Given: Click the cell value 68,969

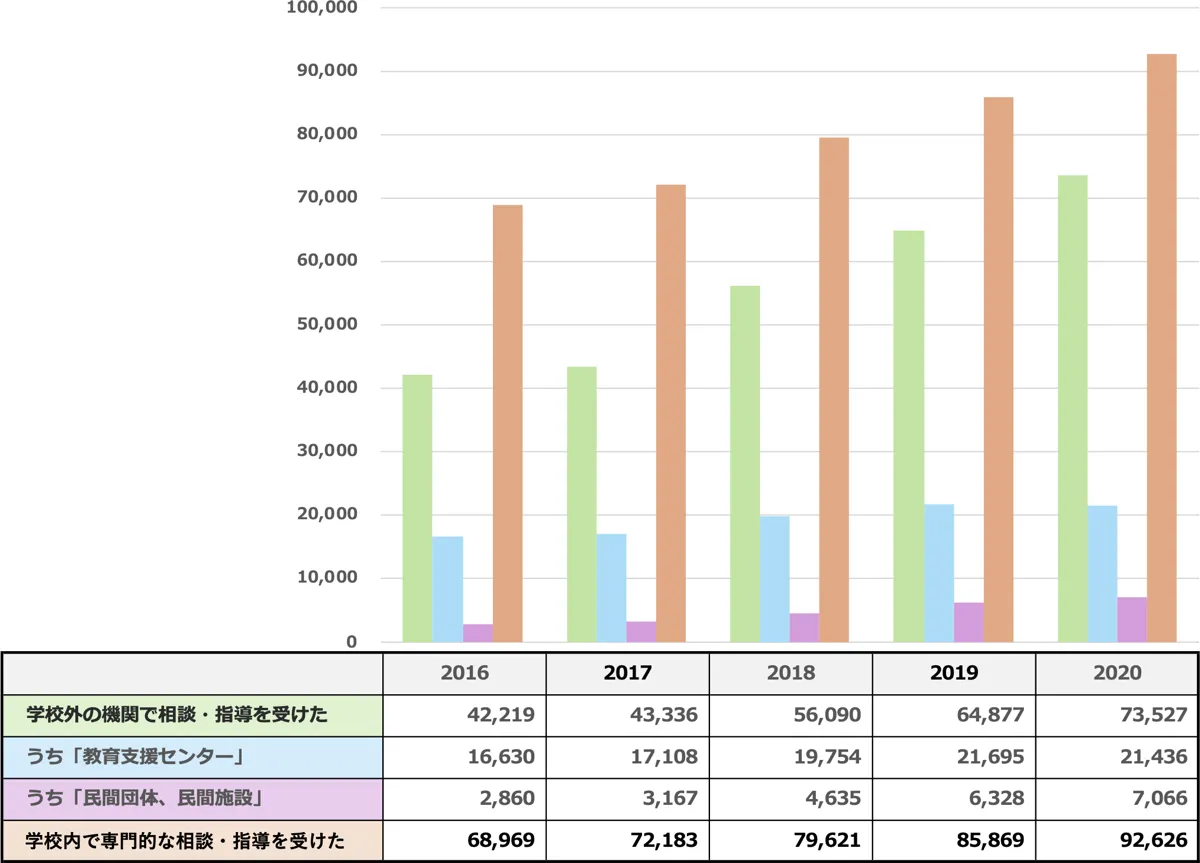Looking at the screenshot, I should click(502, 842).
